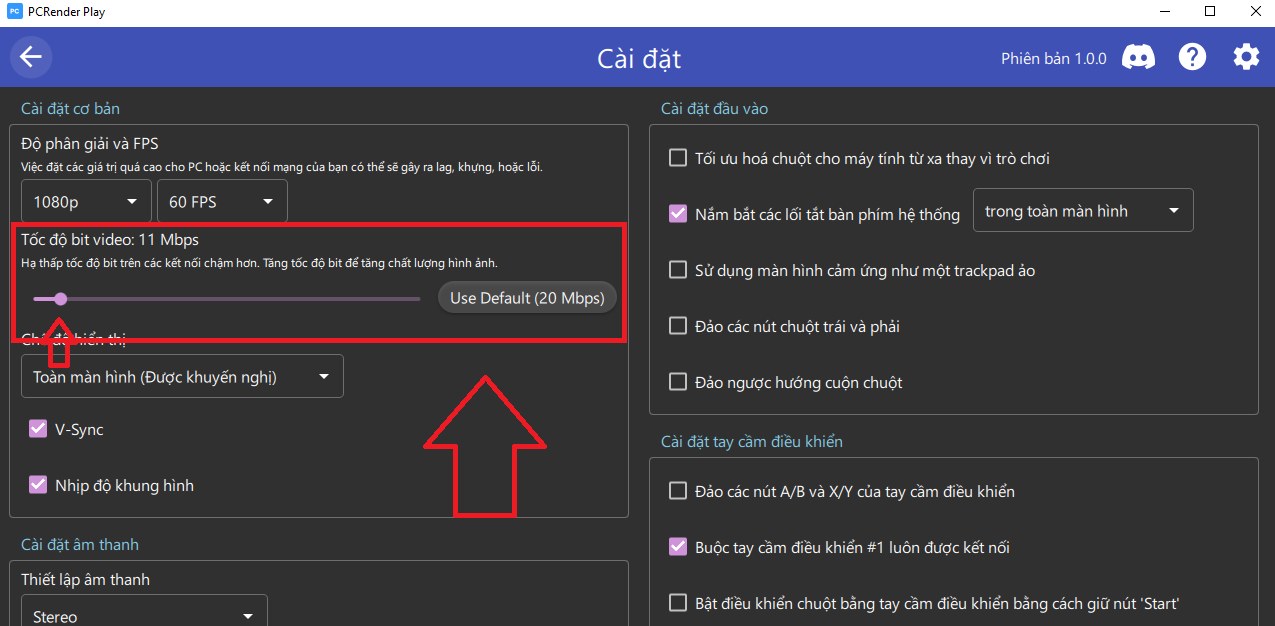Maximize the PCRender Play window
Image resolution: width=1275 pixels, height=626 pixels.
click(1210, 12)
